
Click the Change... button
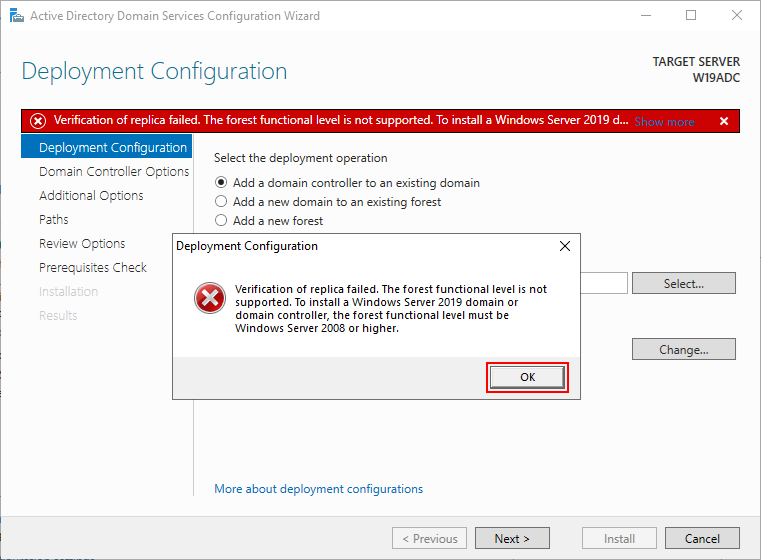pos(683,349)
